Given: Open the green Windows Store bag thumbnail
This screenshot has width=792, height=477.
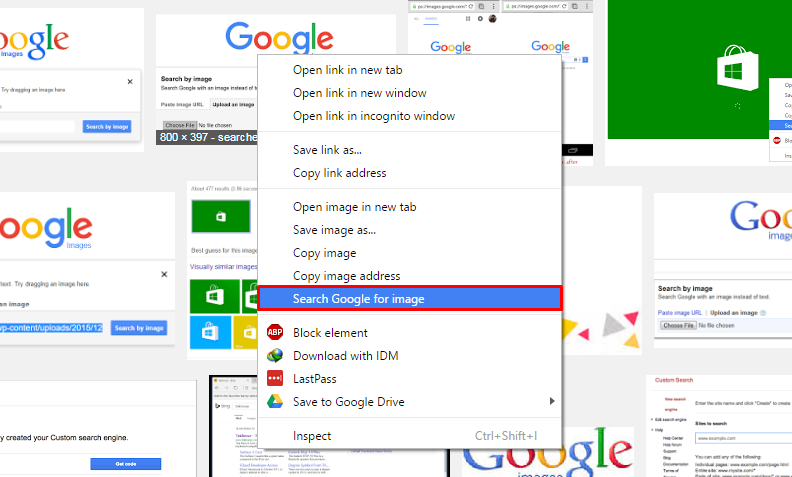Looking at the screenshot, I should (700, 69).
